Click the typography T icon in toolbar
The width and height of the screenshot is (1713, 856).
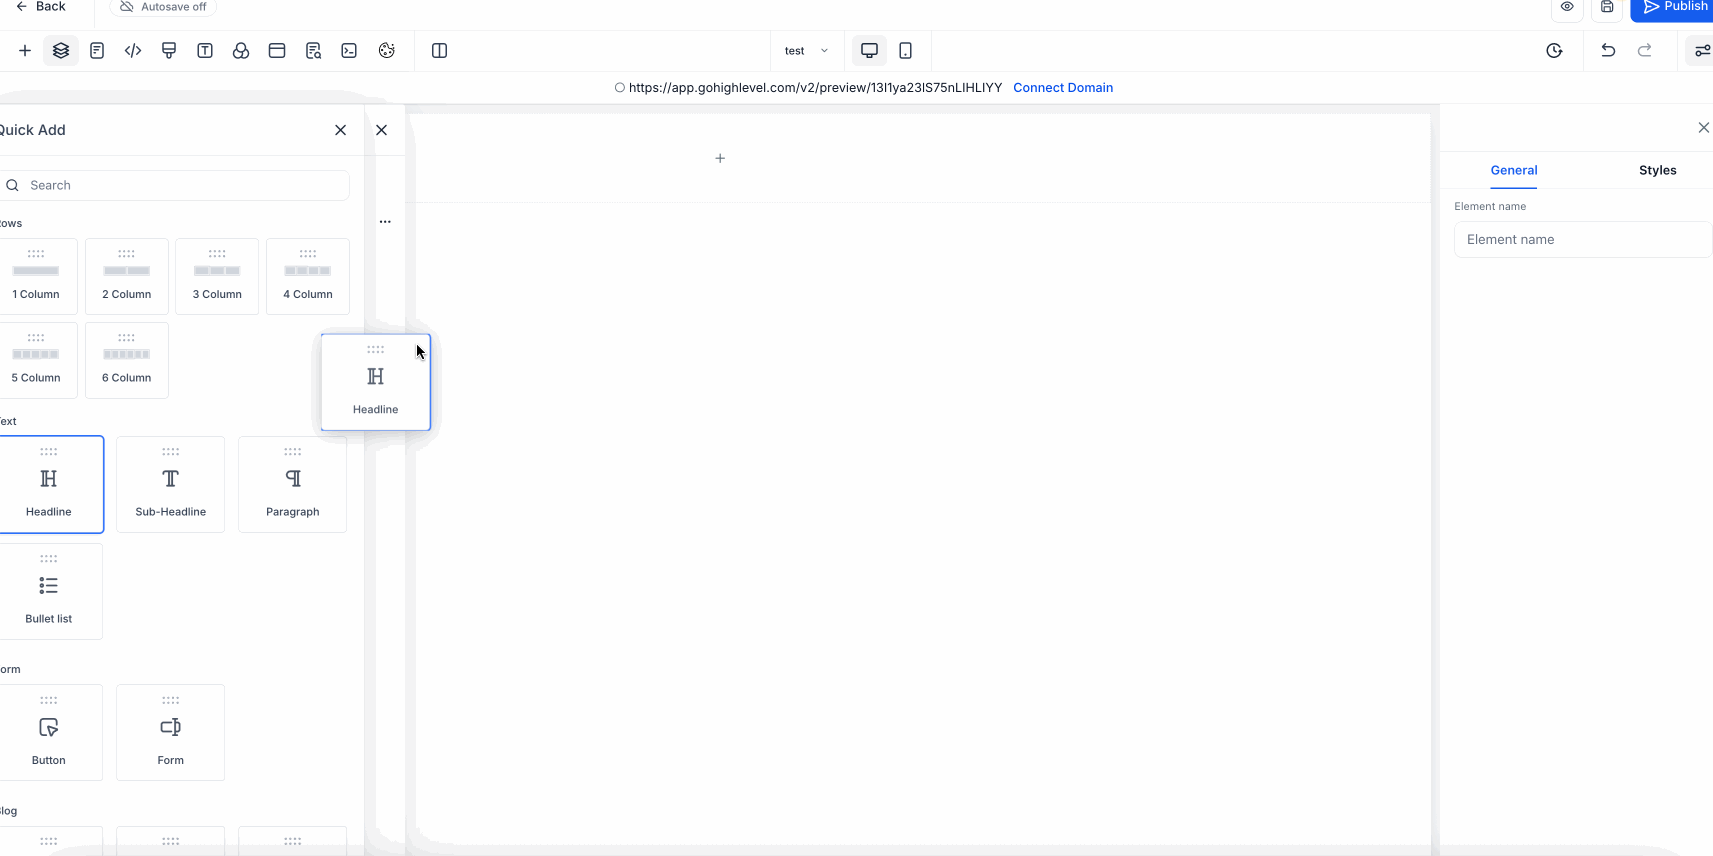point(205,51)
